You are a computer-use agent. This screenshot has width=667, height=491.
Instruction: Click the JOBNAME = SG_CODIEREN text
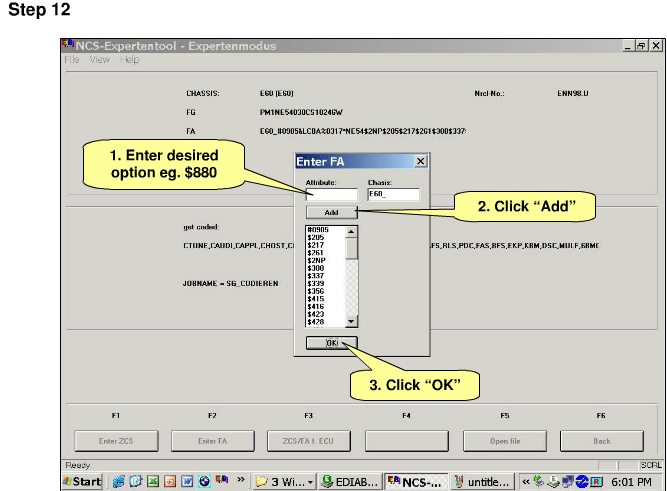click(x=231, y=283)
